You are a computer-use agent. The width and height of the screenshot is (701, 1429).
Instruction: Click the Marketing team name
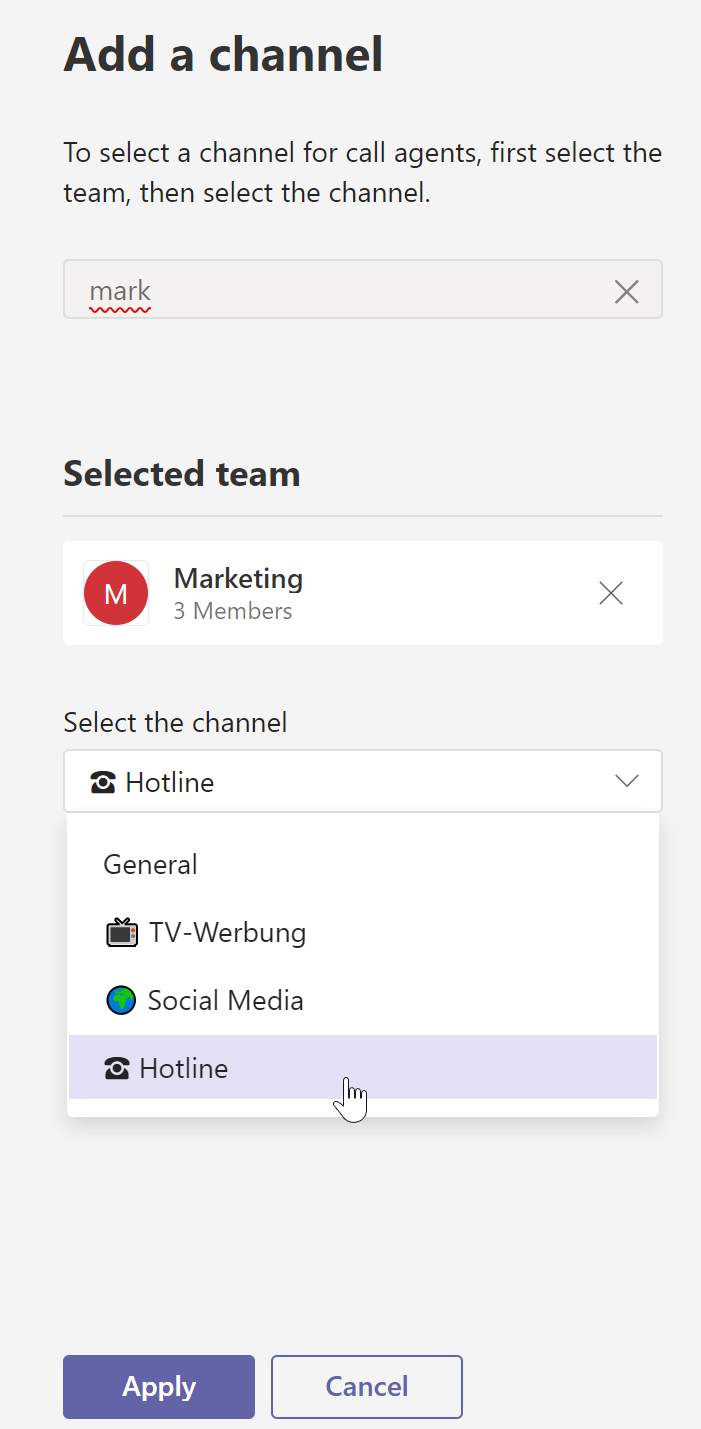(238, 578)
